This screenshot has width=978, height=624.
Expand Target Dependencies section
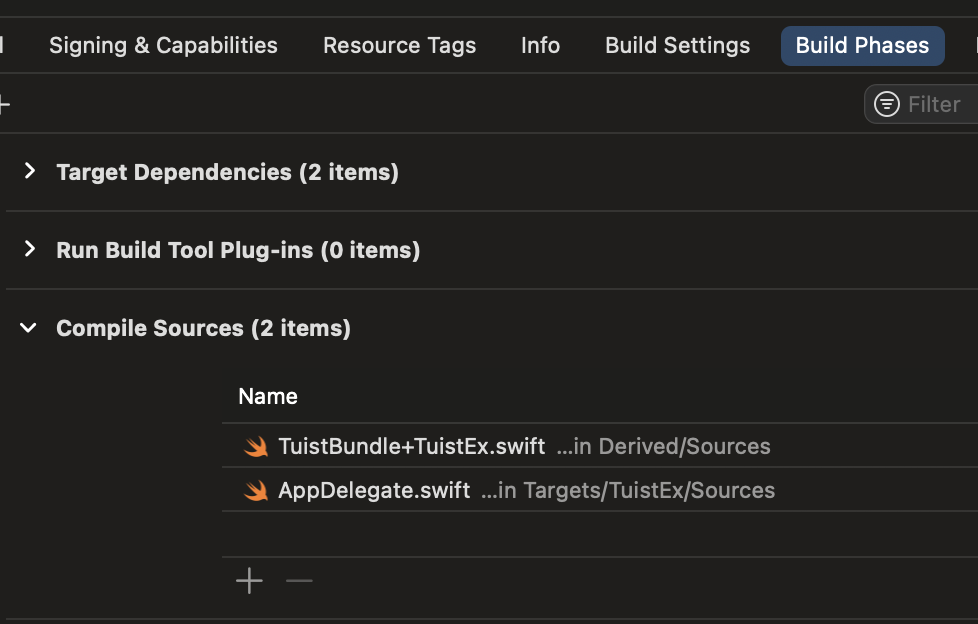(x=29, y=171)
